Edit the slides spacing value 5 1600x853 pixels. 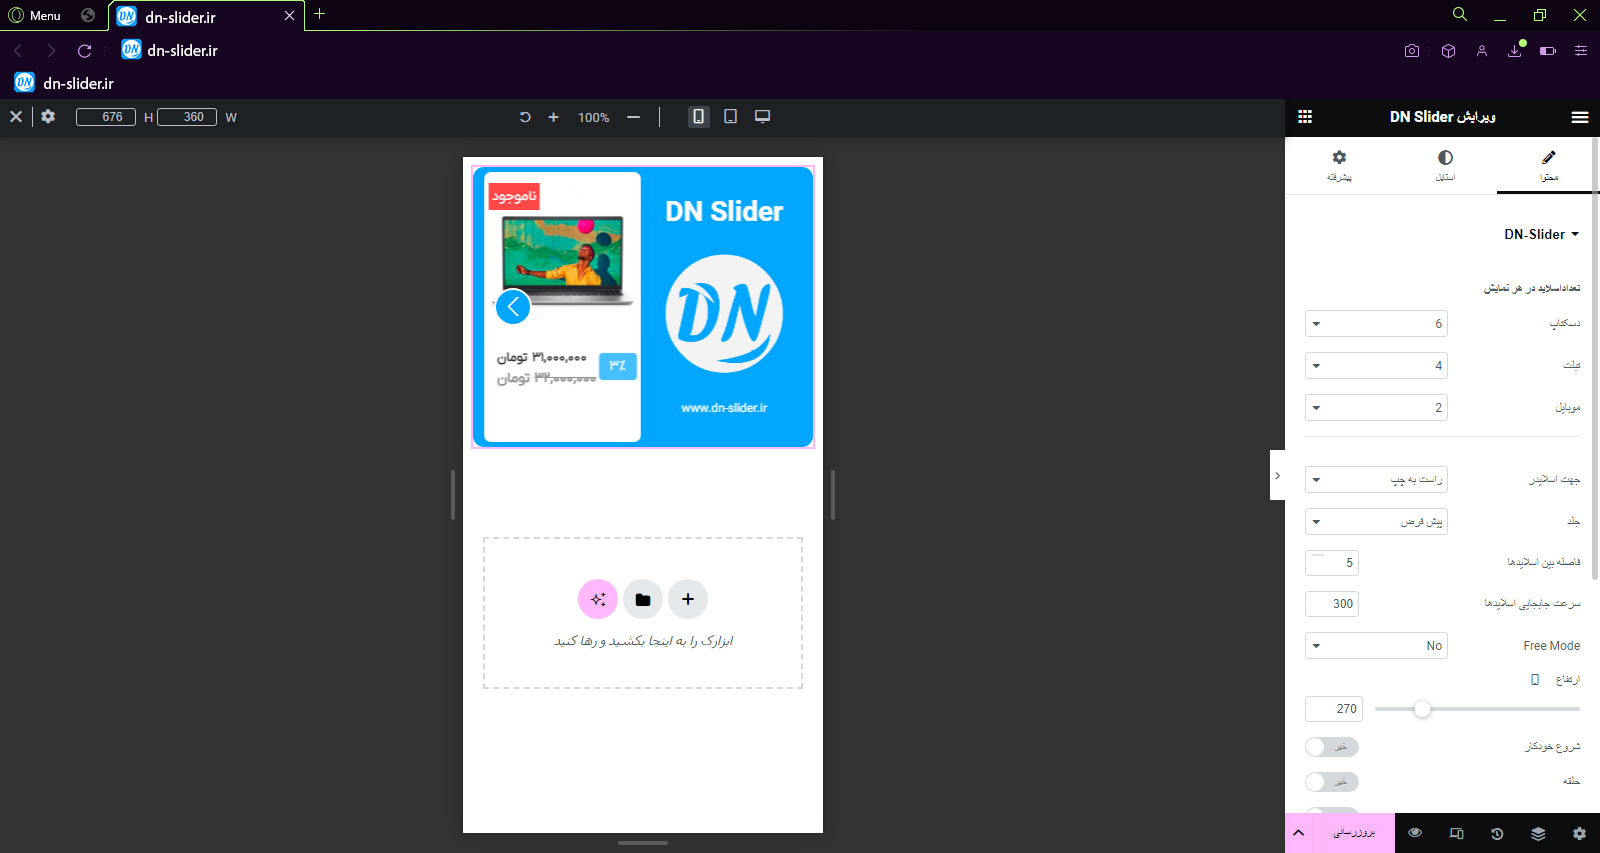1332,562
